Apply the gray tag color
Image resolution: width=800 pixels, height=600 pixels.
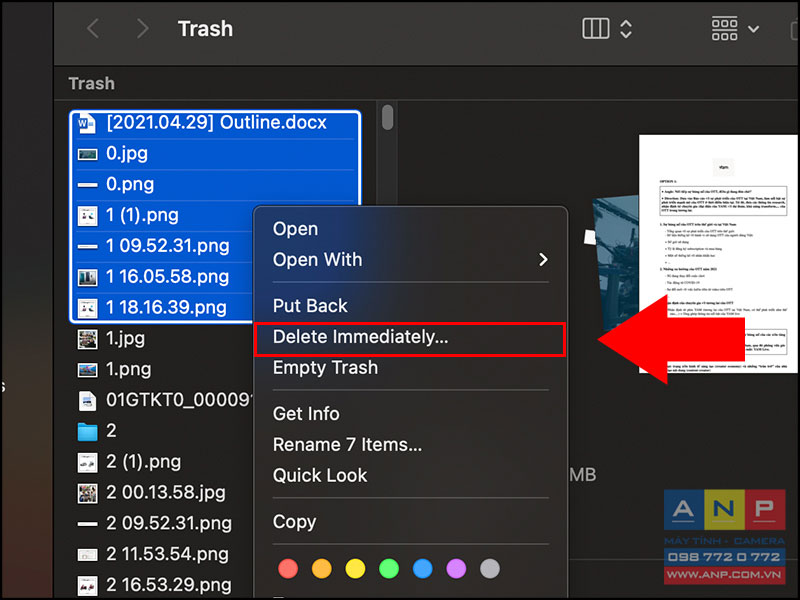click(490, 569)
